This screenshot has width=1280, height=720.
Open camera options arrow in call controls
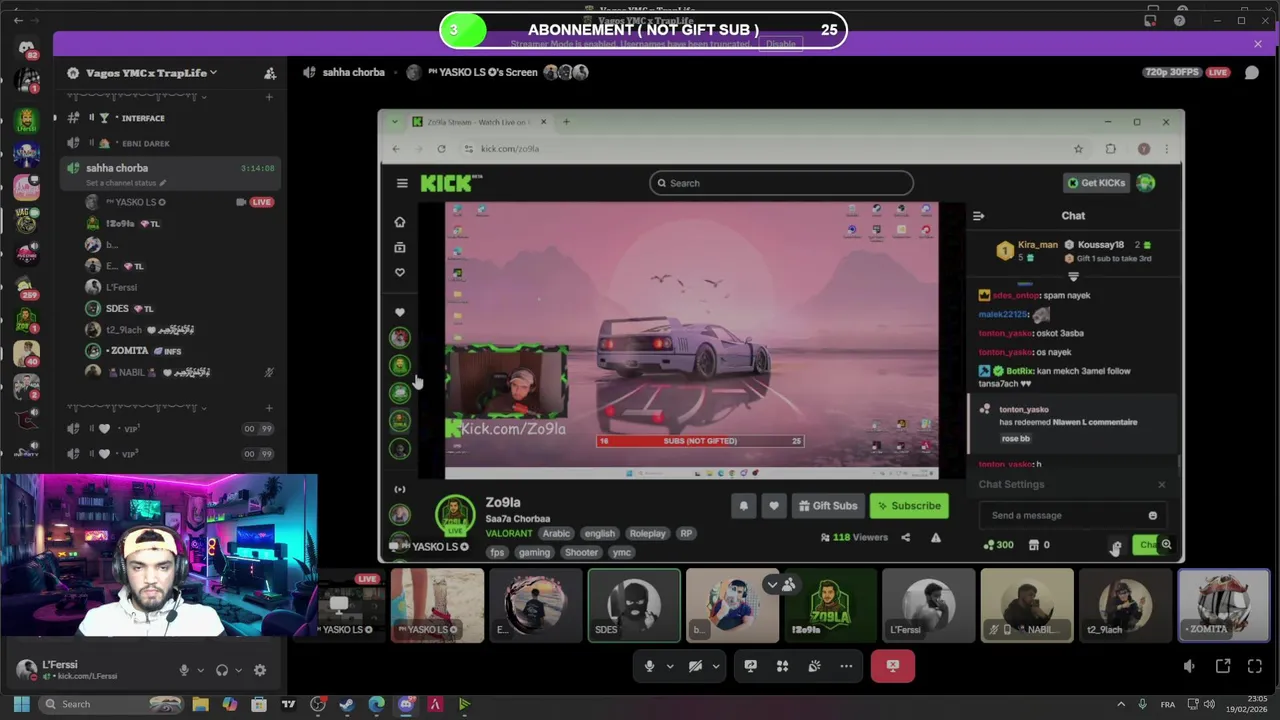click(x=715, y=666)
